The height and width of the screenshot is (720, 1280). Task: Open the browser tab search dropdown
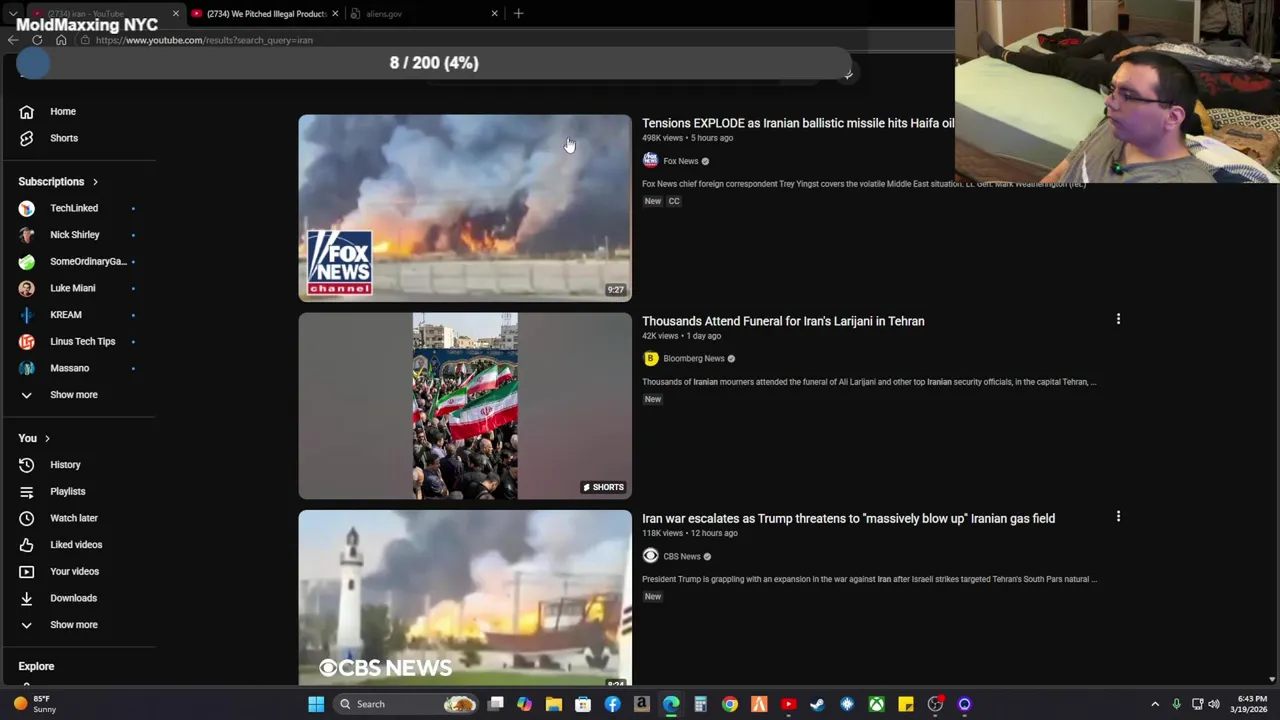point(13,14)
